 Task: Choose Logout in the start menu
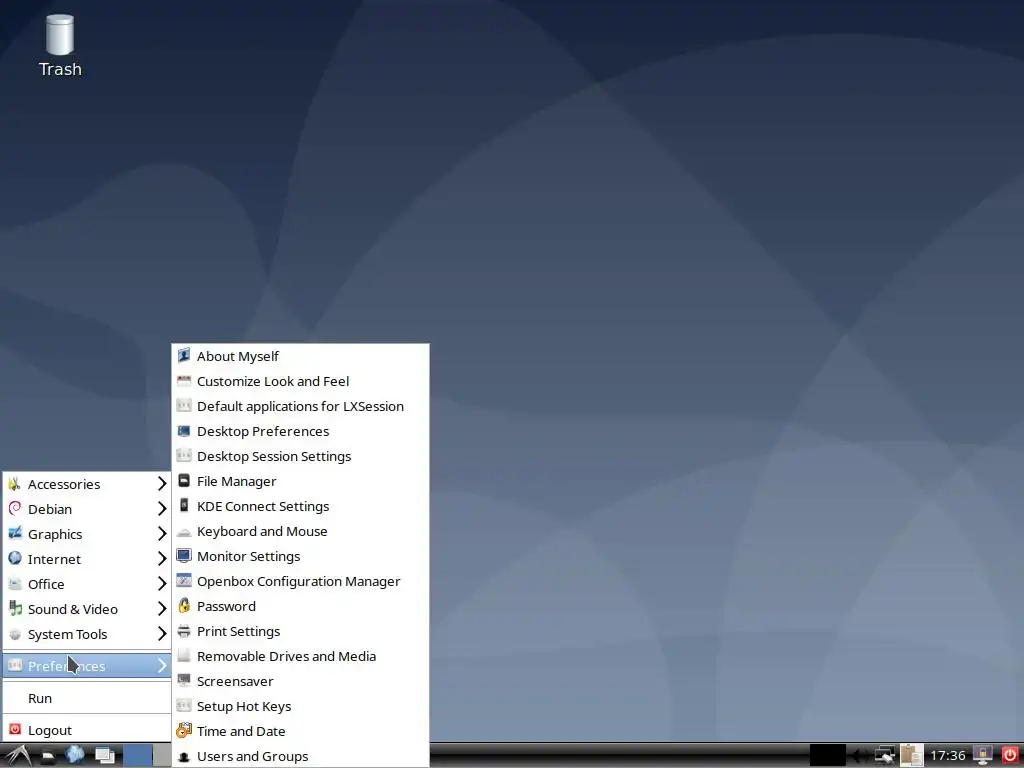[x=87, y=730]
